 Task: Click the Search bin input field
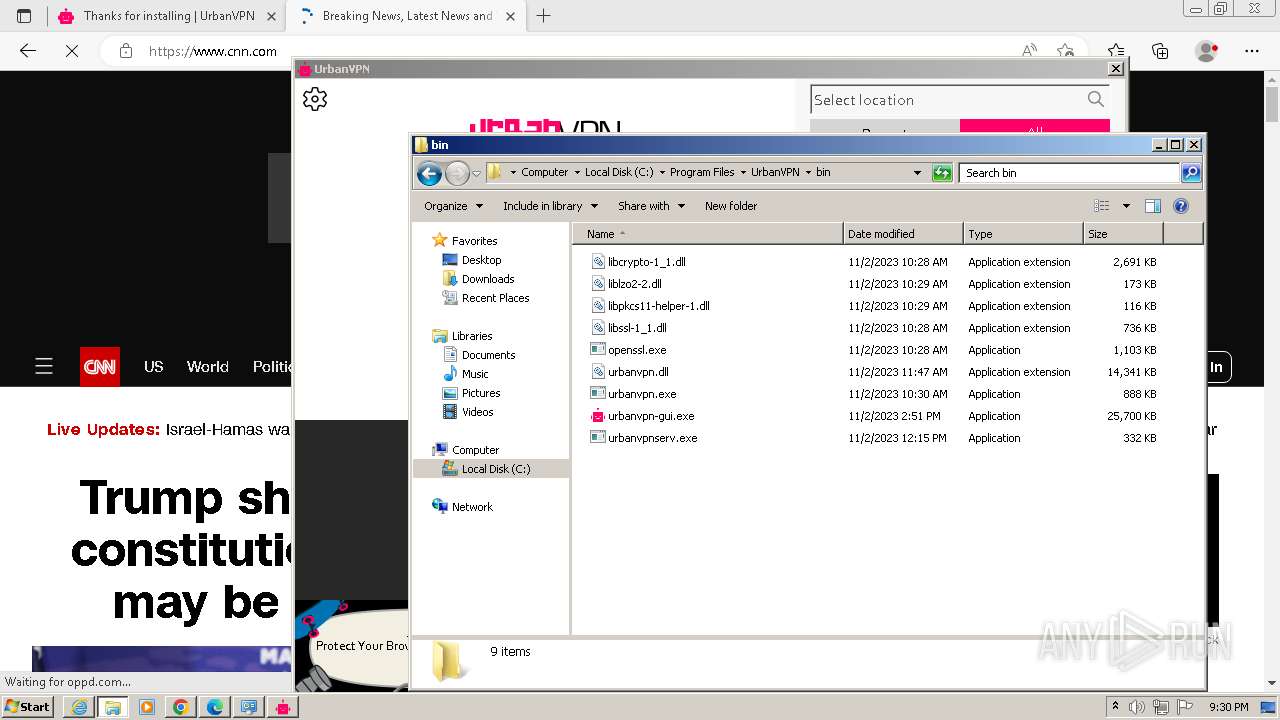point(1069,173)
